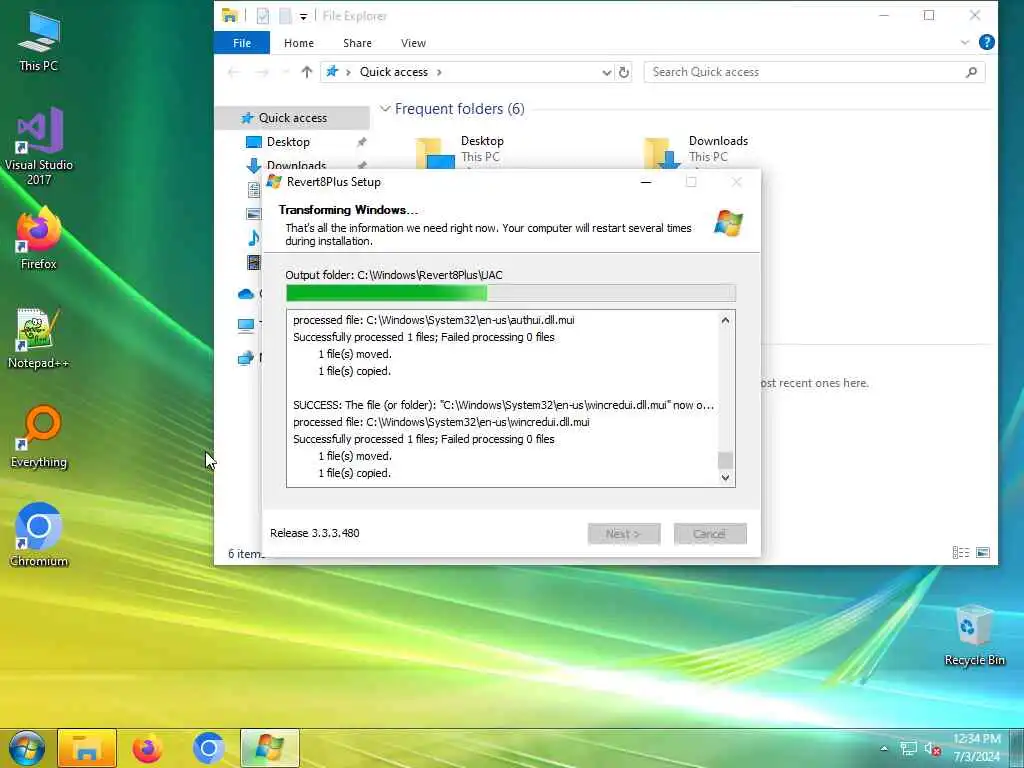This screenshot has width=1024, height=768.
Task: Click search magnifier icon
Action: point(971,72)
